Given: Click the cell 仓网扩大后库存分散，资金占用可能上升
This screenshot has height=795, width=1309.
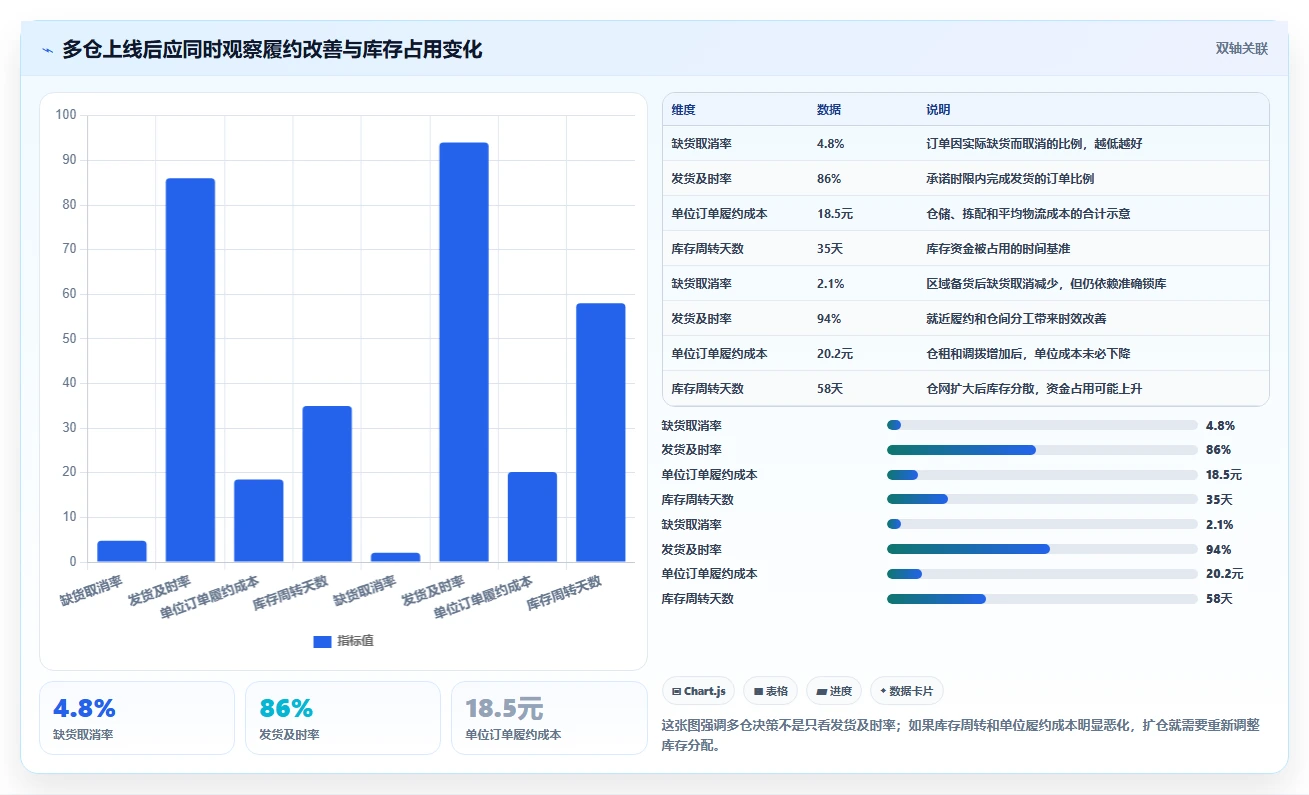Looking at the screenshot, I should (1035, 389).
